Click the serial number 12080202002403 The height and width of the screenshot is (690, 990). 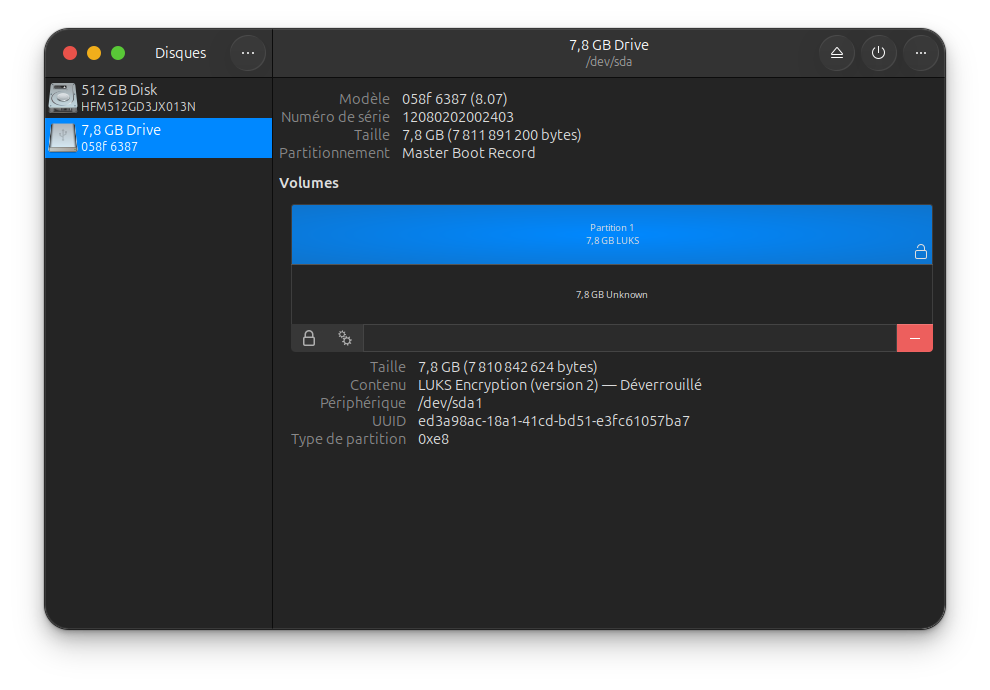458,117
